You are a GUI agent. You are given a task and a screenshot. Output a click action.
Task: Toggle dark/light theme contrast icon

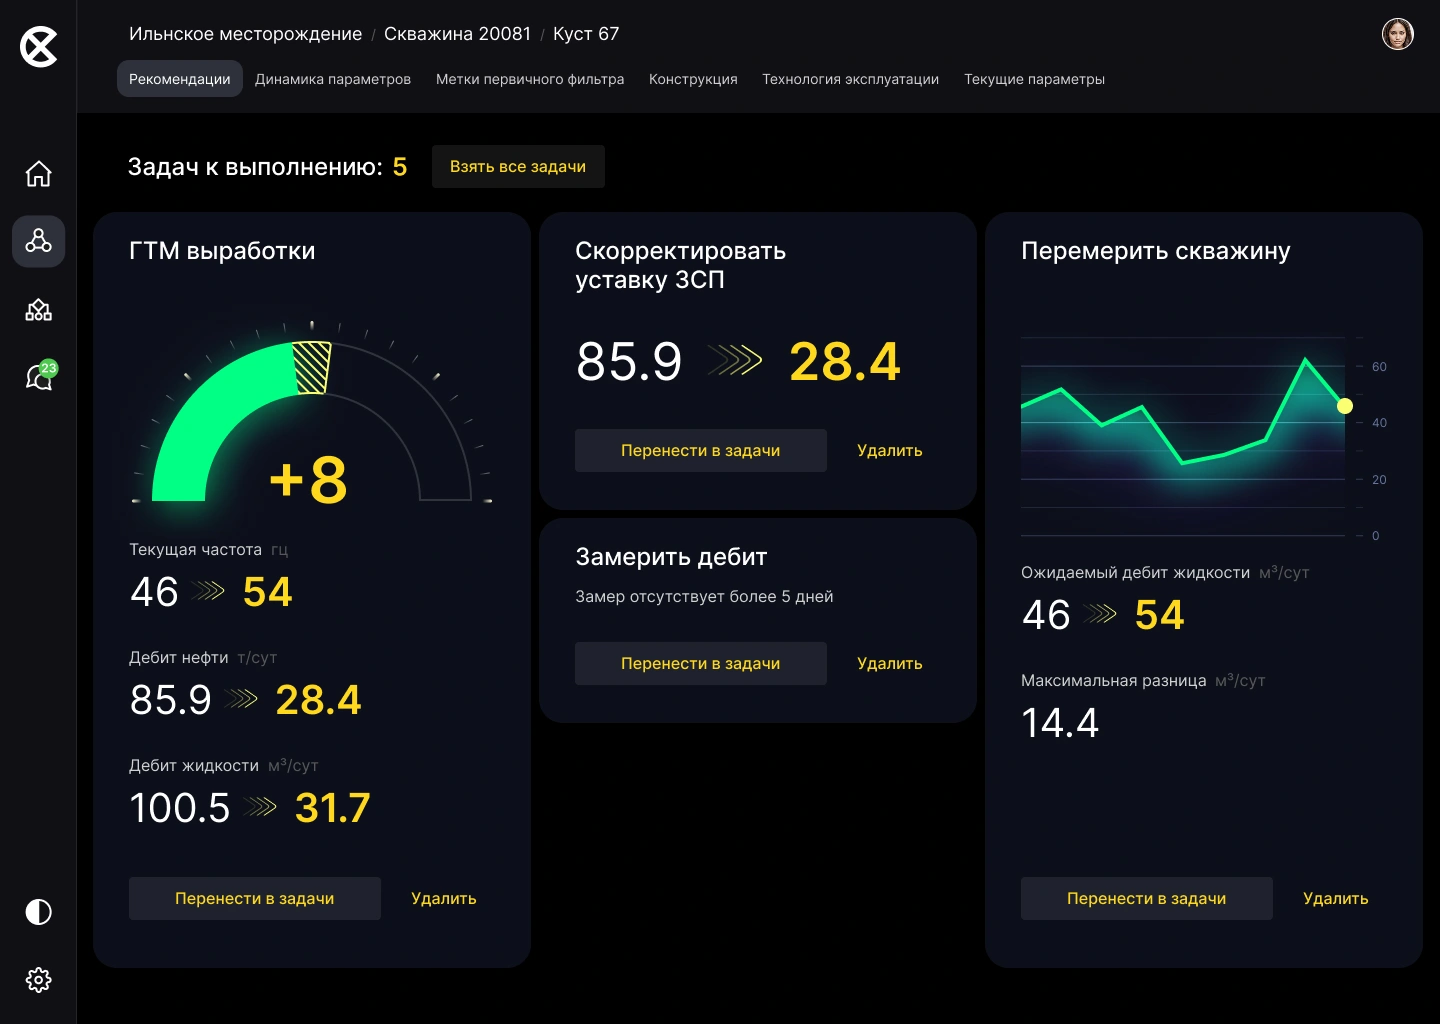tap(39, 912)
